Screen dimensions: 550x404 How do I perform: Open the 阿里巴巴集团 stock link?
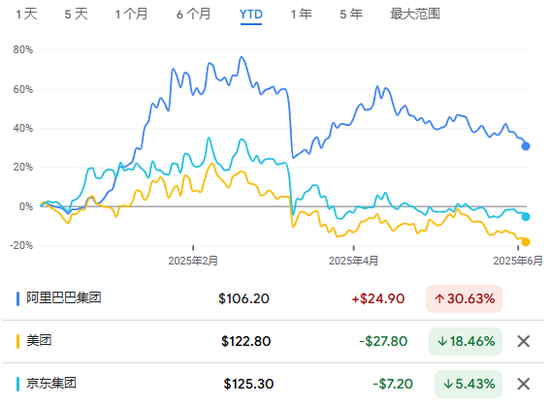click(x=64, y=298)
